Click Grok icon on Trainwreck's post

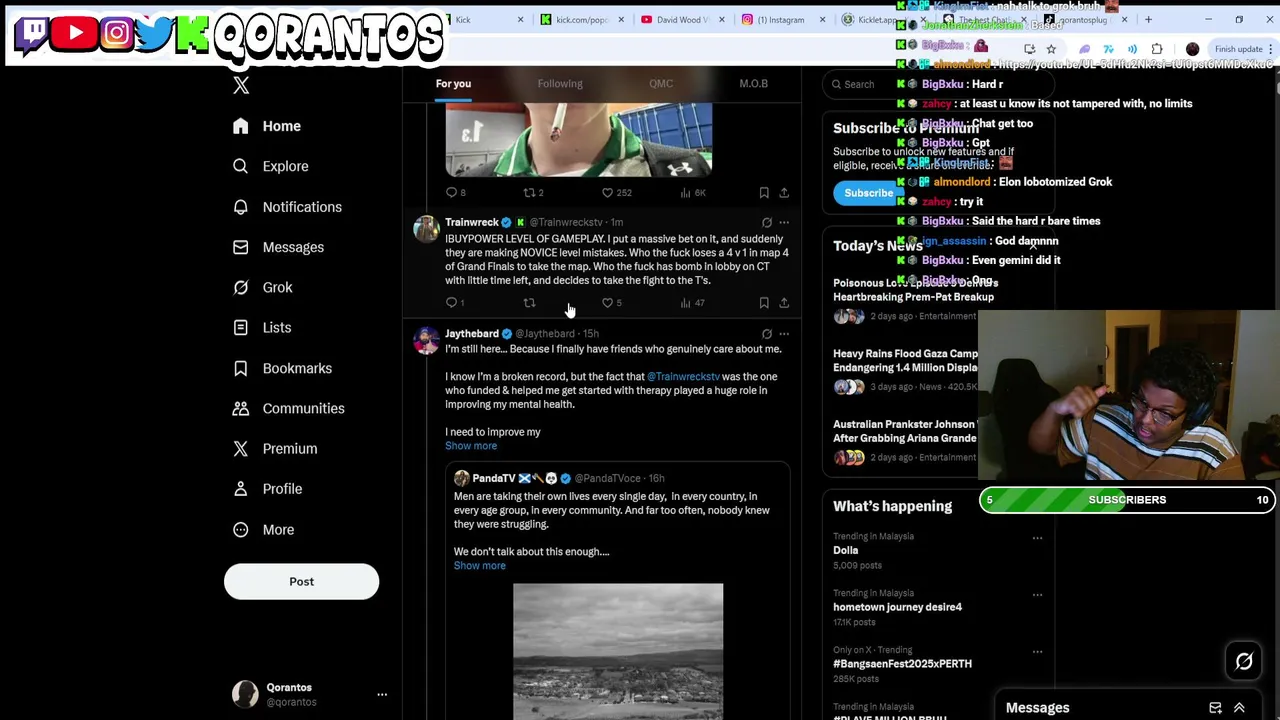767,222
